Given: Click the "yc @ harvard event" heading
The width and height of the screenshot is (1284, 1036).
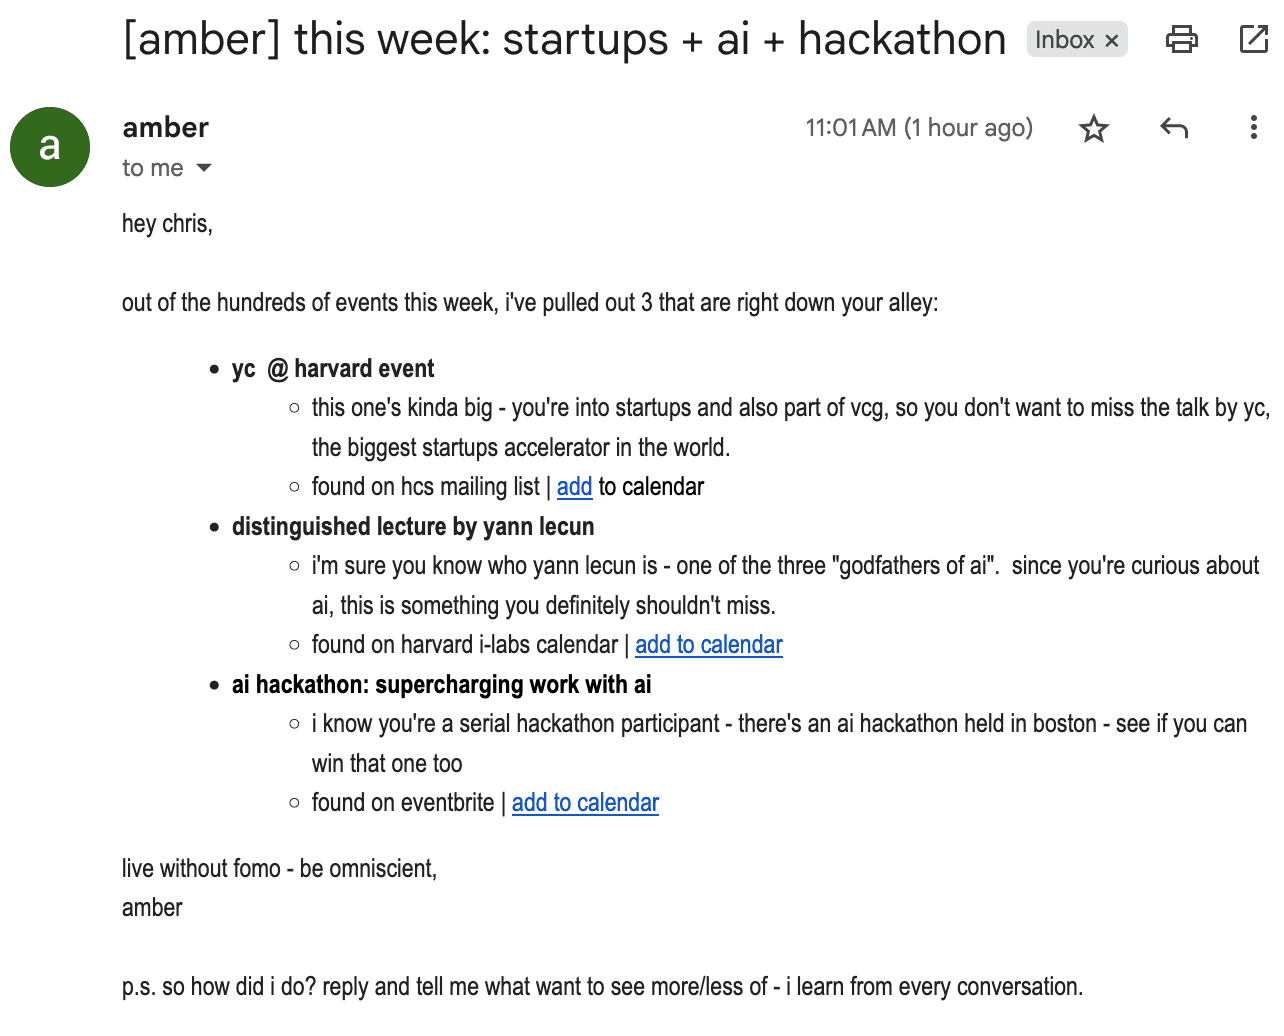Looking at the screenshot, I should [x=333, y=369].
